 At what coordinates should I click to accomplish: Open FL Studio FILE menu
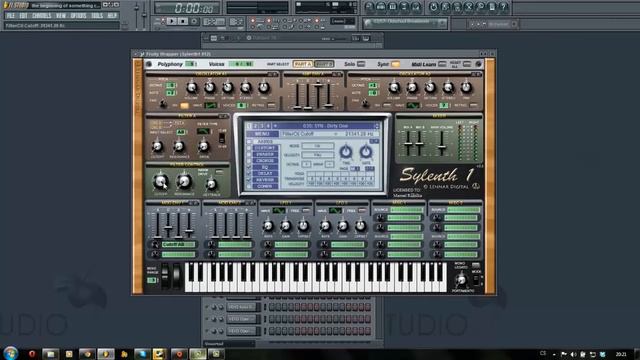point(10,16)
